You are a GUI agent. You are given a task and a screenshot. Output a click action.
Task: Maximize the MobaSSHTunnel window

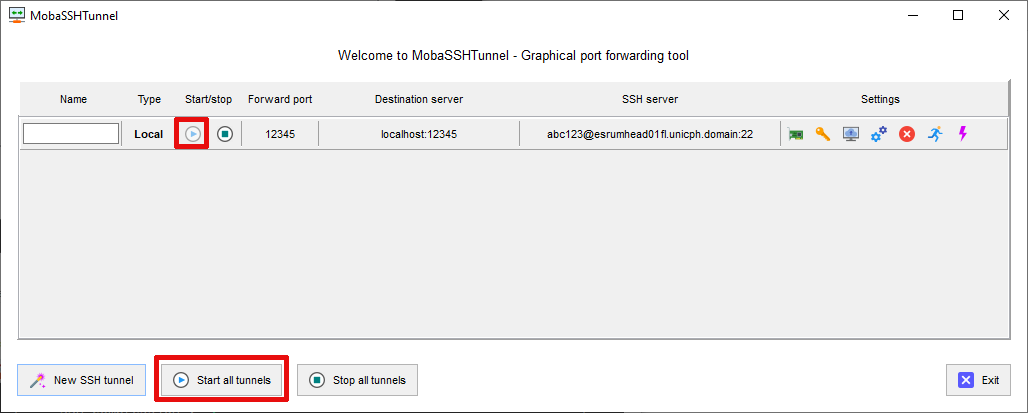[x=958, y=16]
